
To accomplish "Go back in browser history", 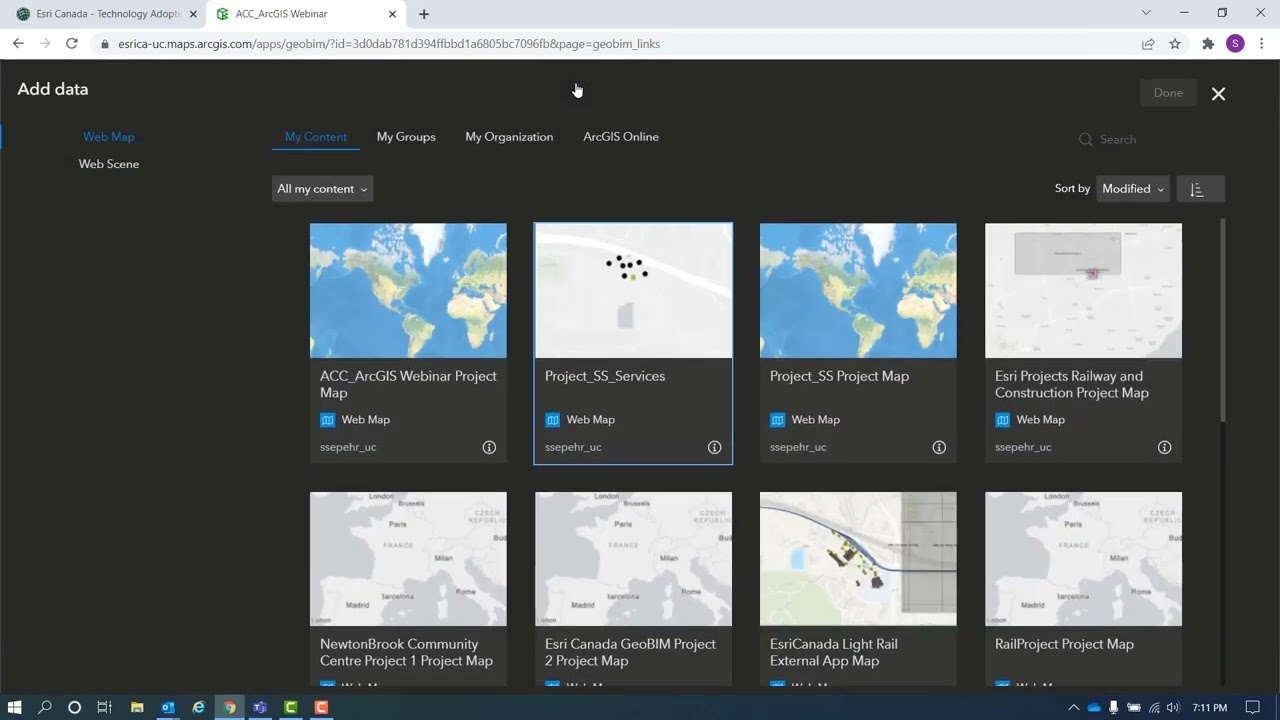I will [18, 44].
